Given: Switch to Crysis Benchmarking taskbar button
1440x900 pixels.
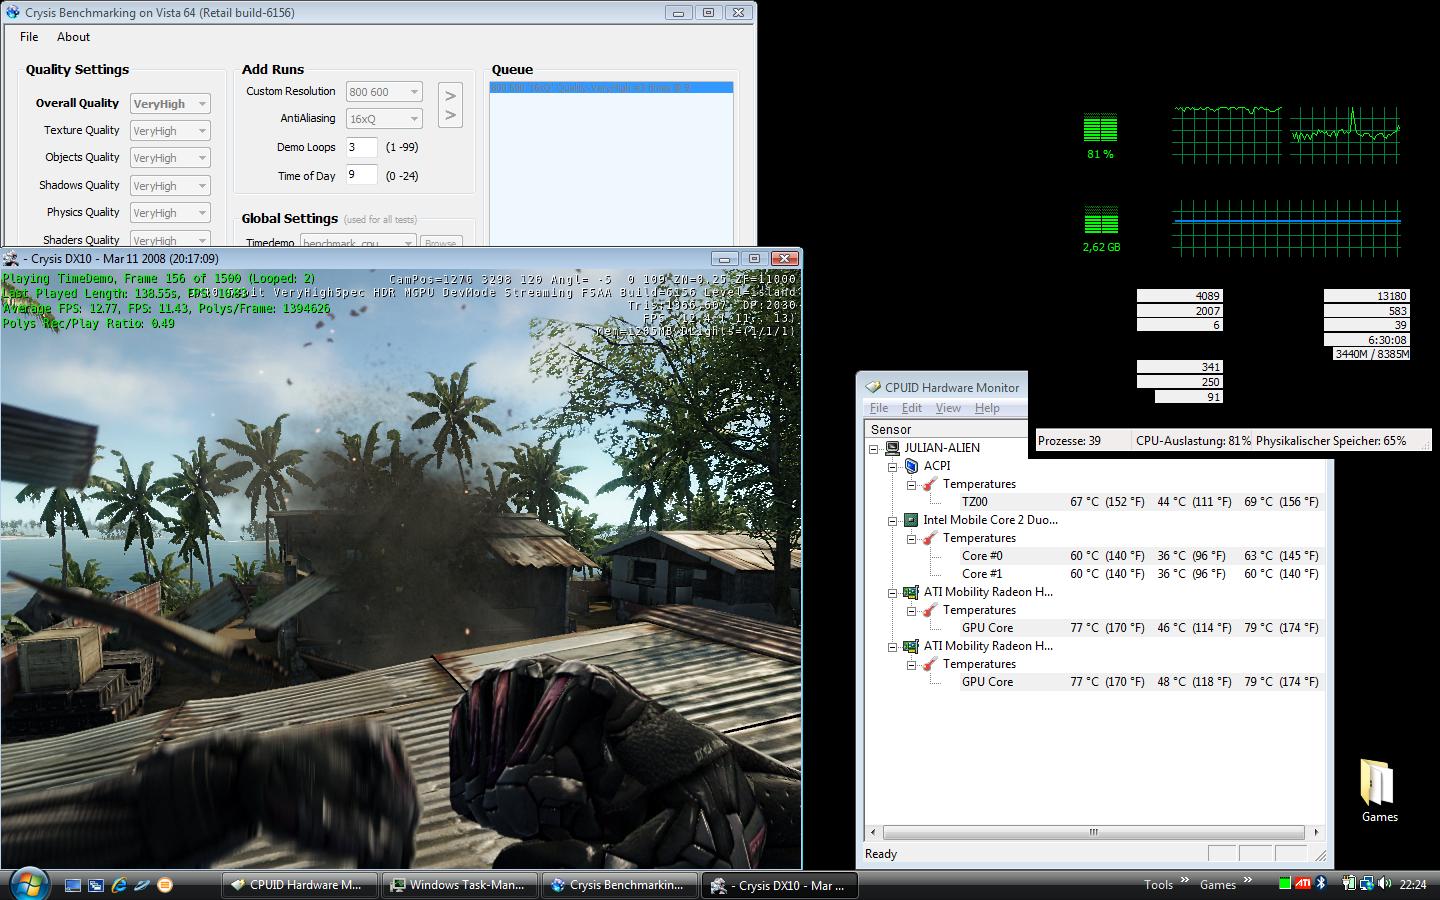Looking at the screenshot, I should coord(621,885).
